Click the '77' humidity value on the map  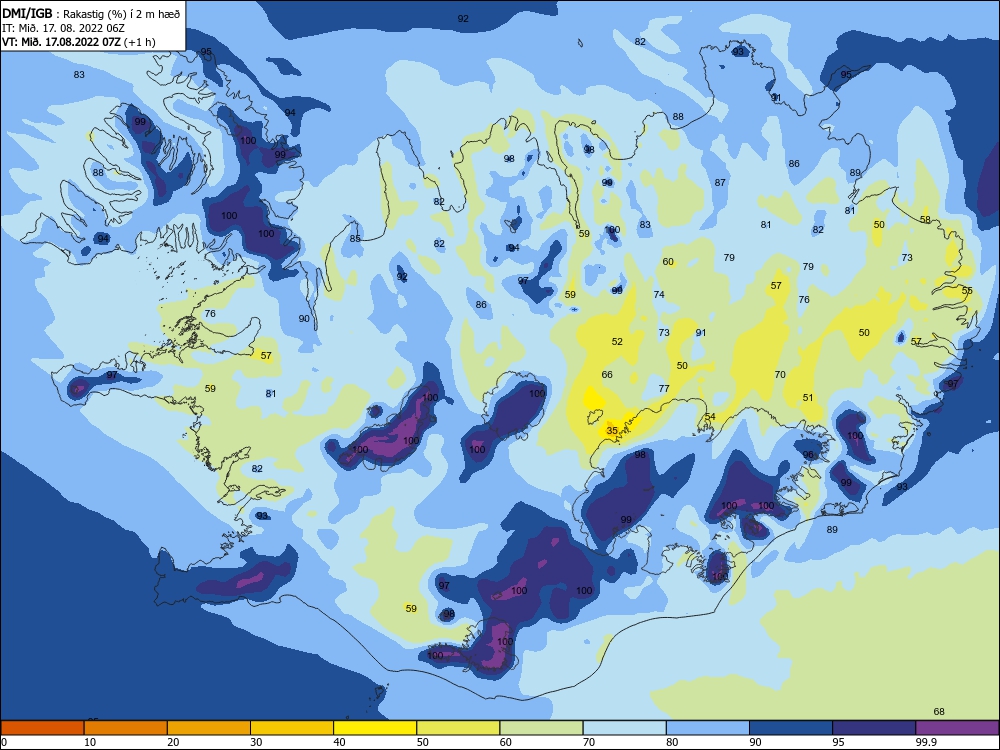[x=664, y=388]
